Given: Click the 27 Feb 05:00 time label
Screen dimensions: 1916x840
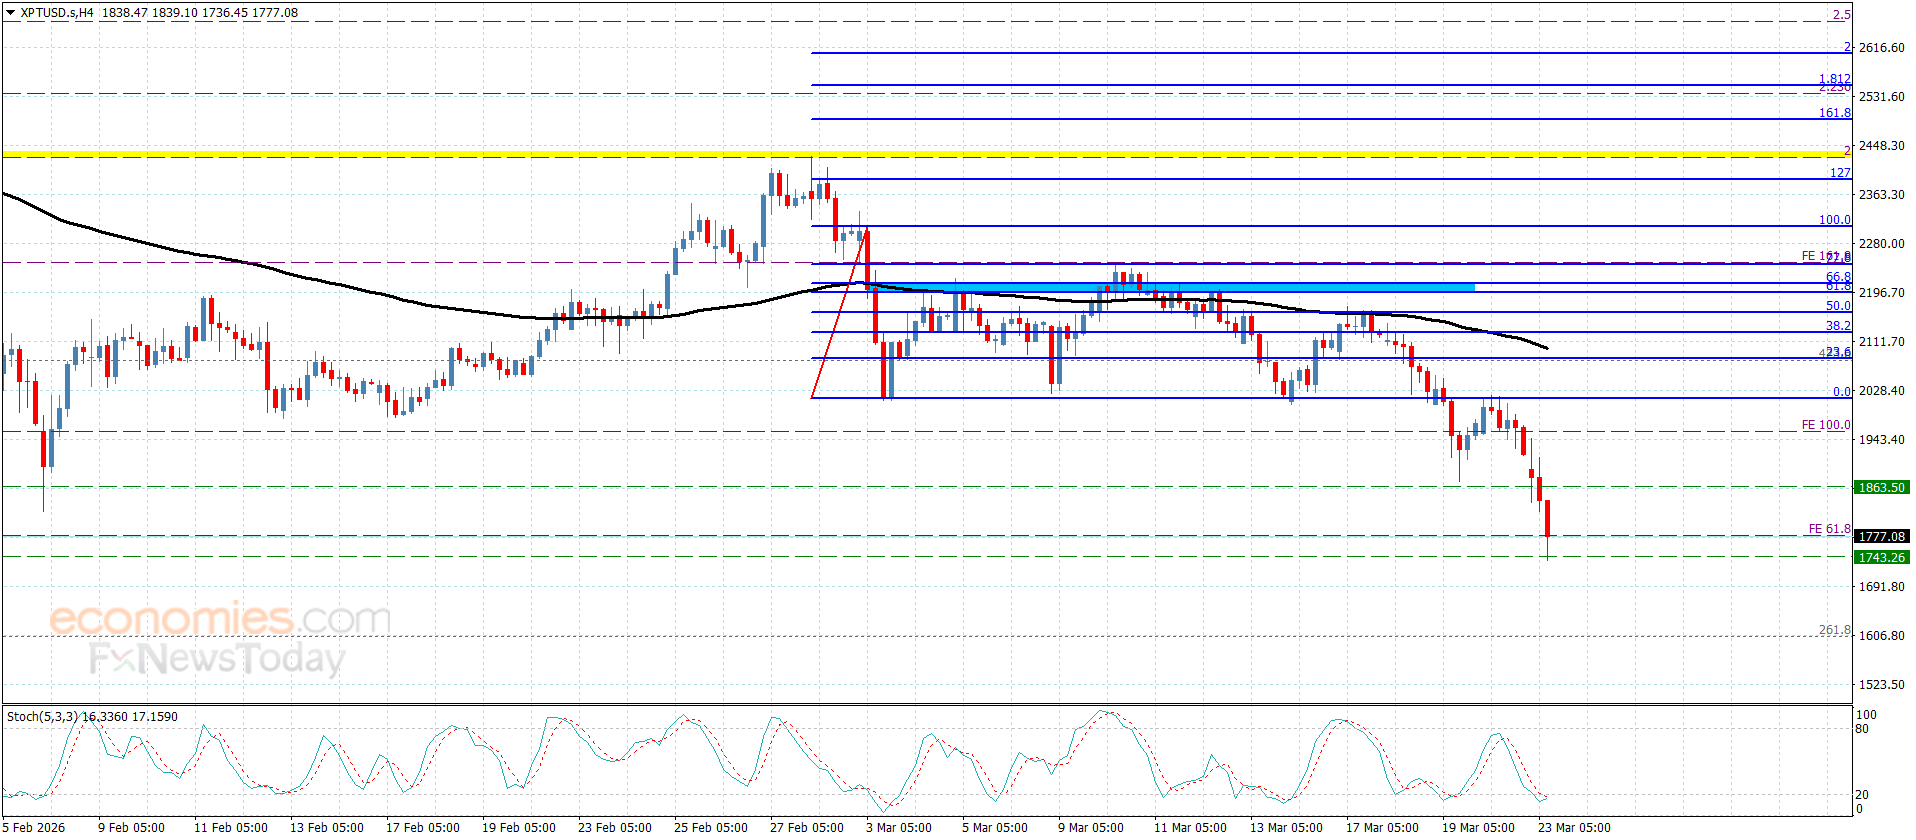Looking at the screenshot, I should [807, 828].
